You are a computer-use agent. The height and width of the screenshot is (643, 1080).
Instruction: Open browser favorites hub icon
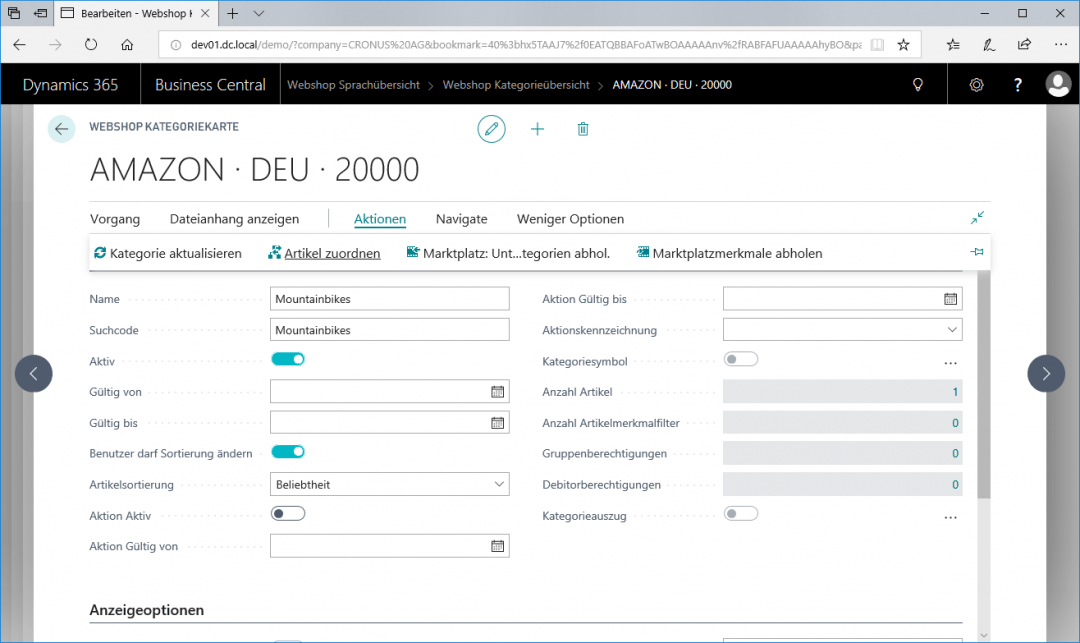pos(953,45)
